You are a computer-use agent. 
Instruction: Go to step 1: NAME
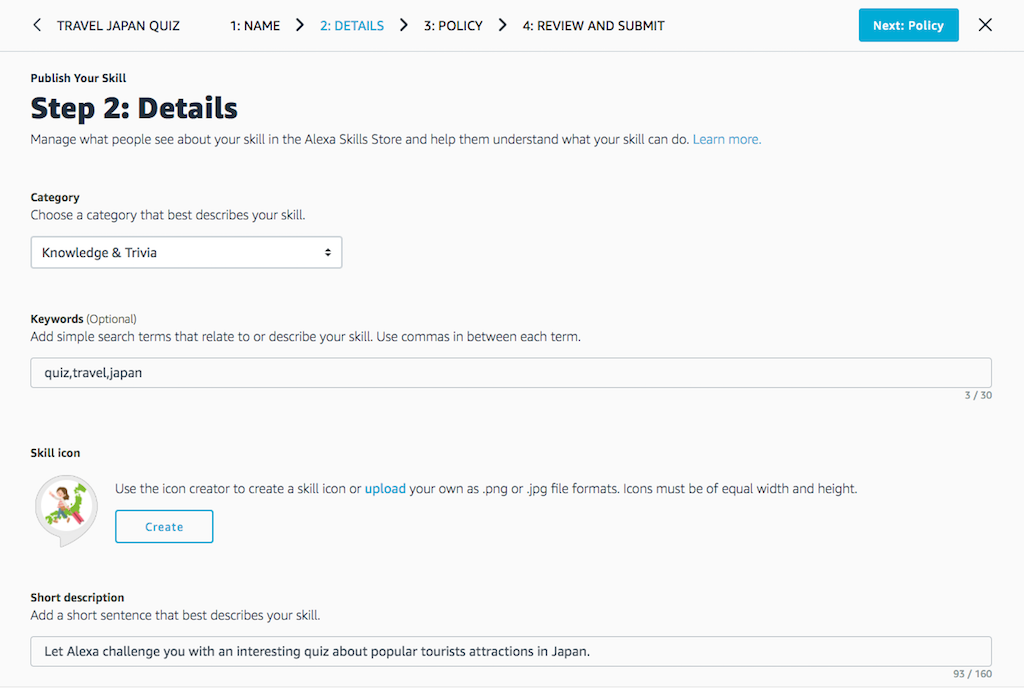coord(255,25)
